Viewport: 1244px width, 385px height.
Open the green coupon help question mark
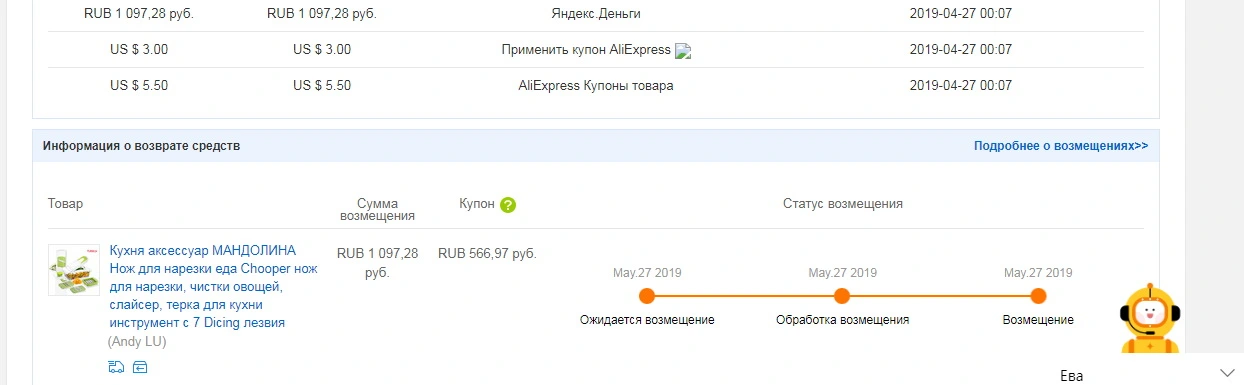pos(508,205)
